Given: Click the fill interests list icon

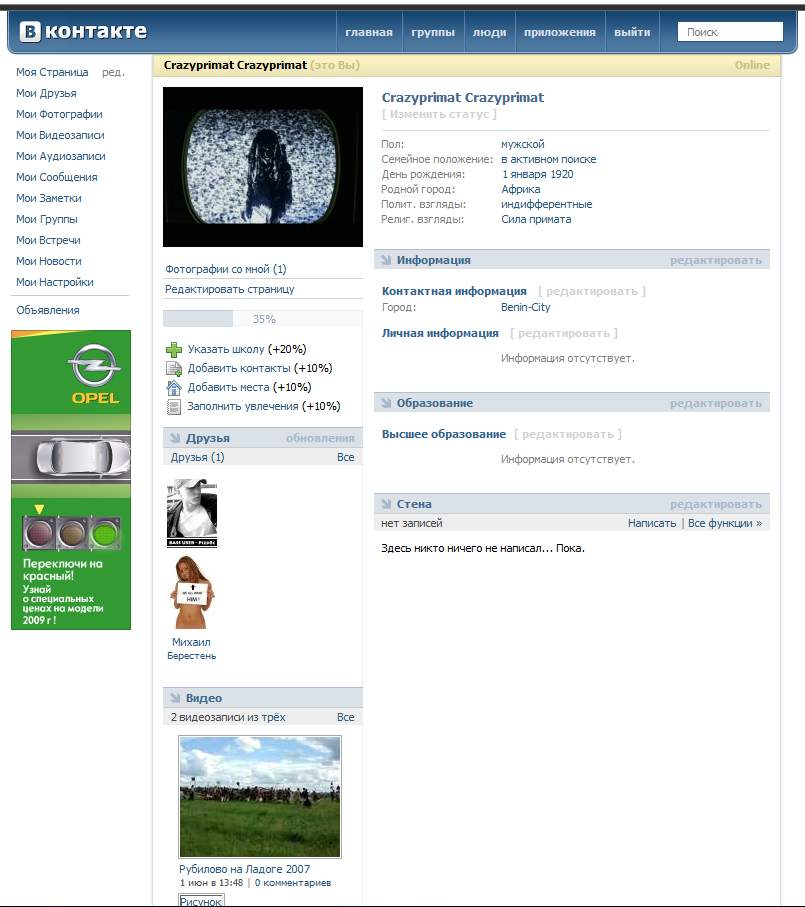Looking at the screenshot, I should (x=173, y=407).
